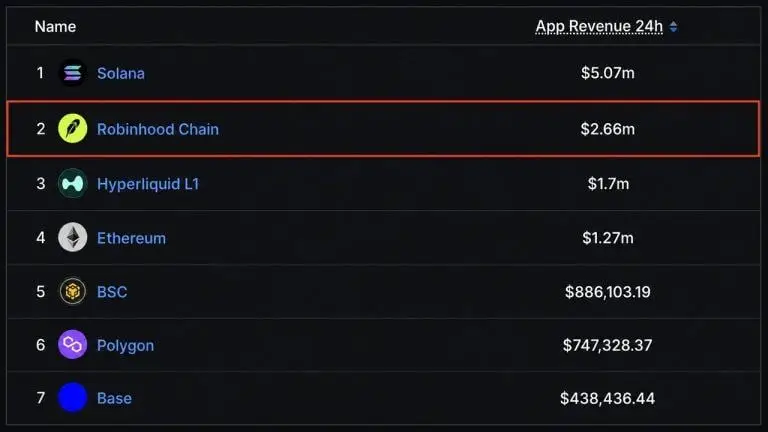This screenshot has height=432, width=768.
Task: Open the Base chain link
Action: pos(114,398)
